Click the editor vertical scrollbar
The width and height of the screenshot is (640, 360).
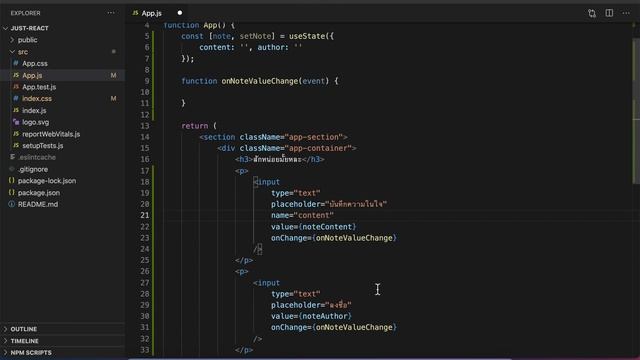coord(636,110)
